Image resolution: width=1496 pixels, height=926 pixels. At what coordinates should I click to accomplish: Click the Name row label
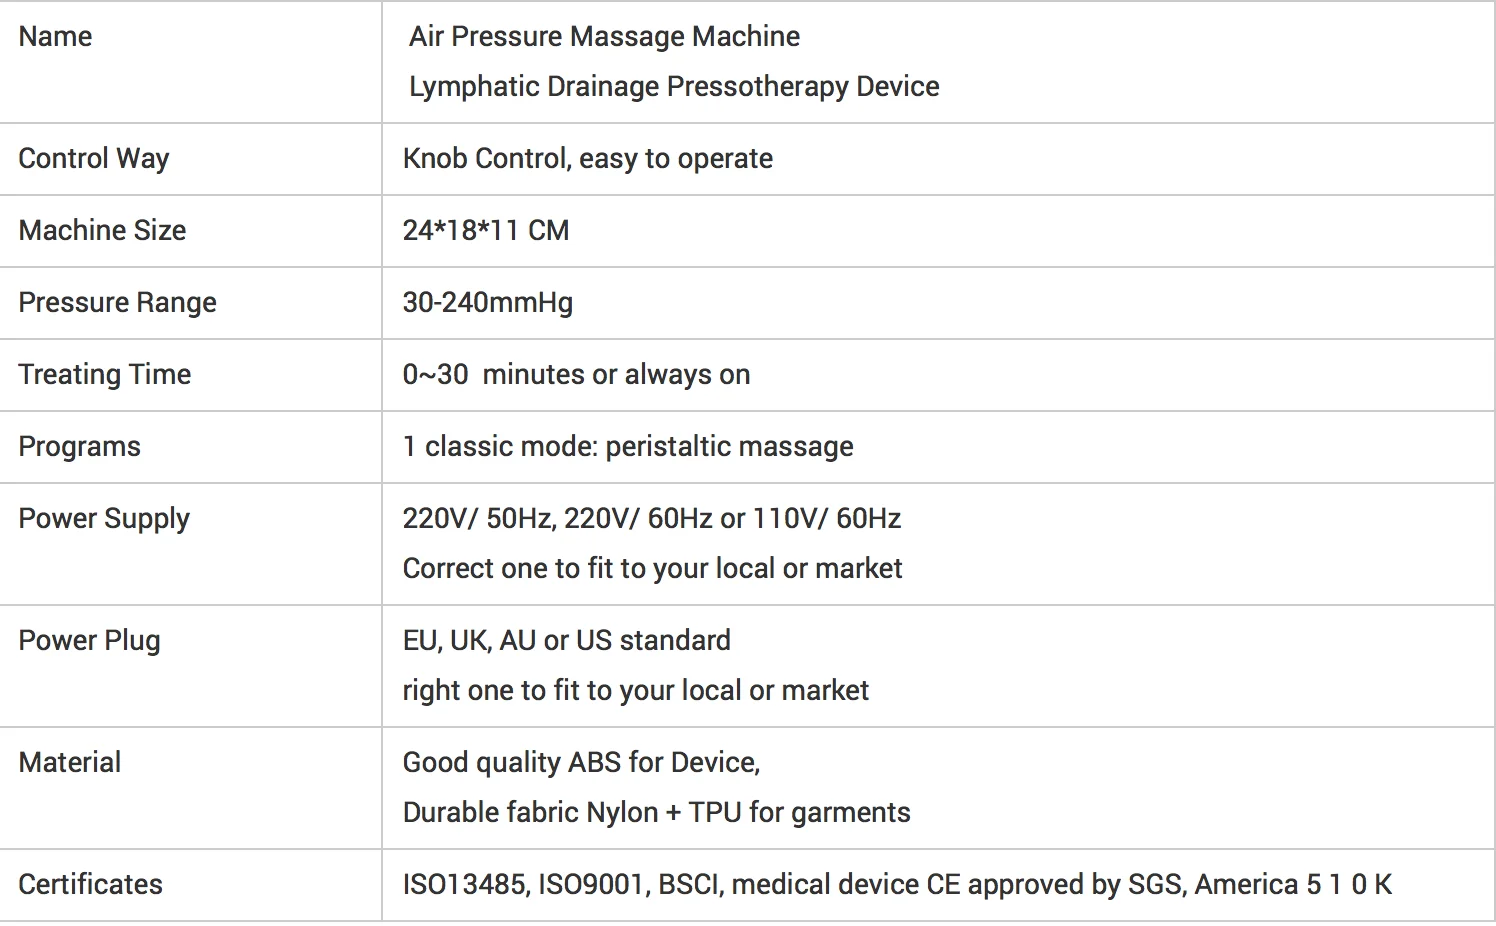coord(55,37)
